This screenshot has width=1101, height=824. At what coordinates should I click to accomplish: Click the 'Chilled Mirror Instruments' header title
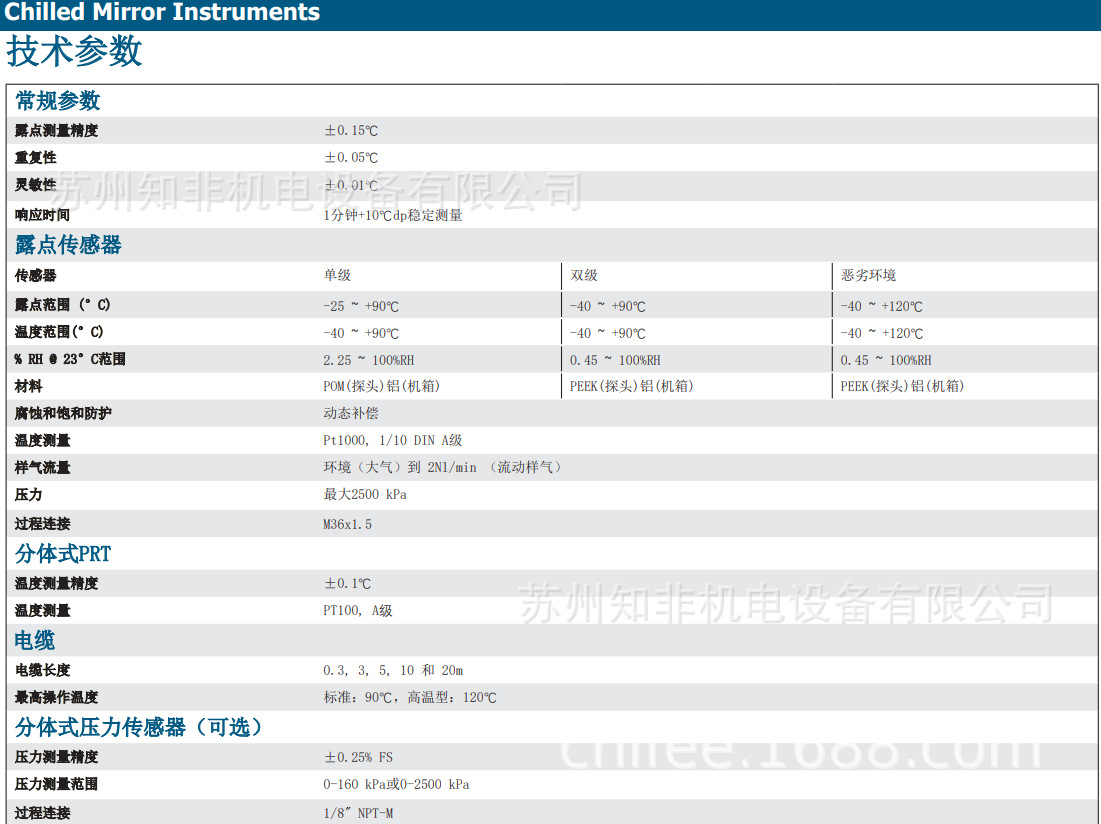(162, 12)
